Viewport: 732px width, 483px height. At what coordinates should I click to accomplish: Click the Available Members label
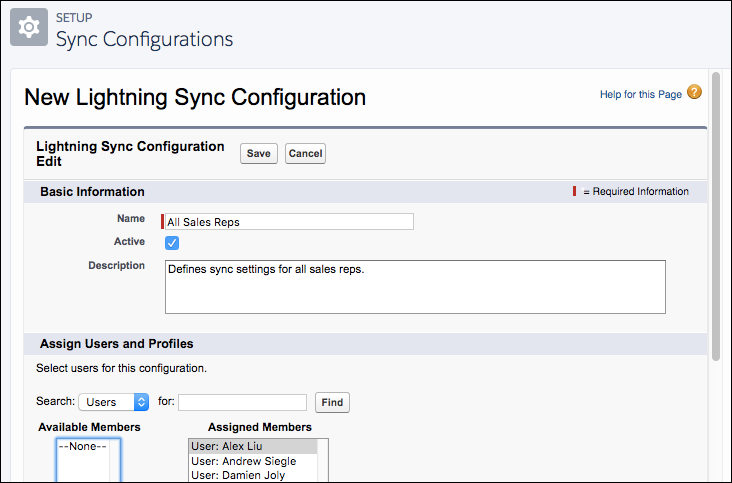(x=89, y=427)
